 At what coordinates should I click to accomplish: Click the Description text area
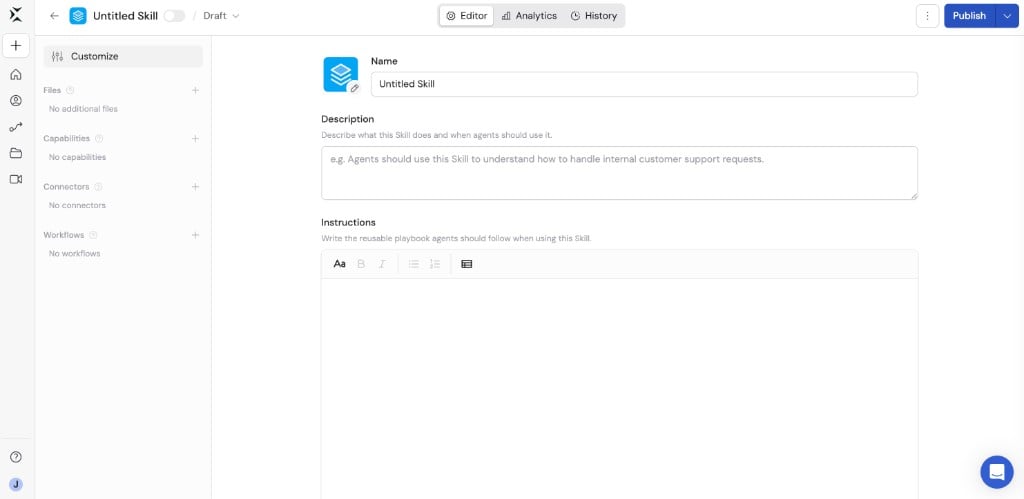pyautogui.click(x=619, y=173)
